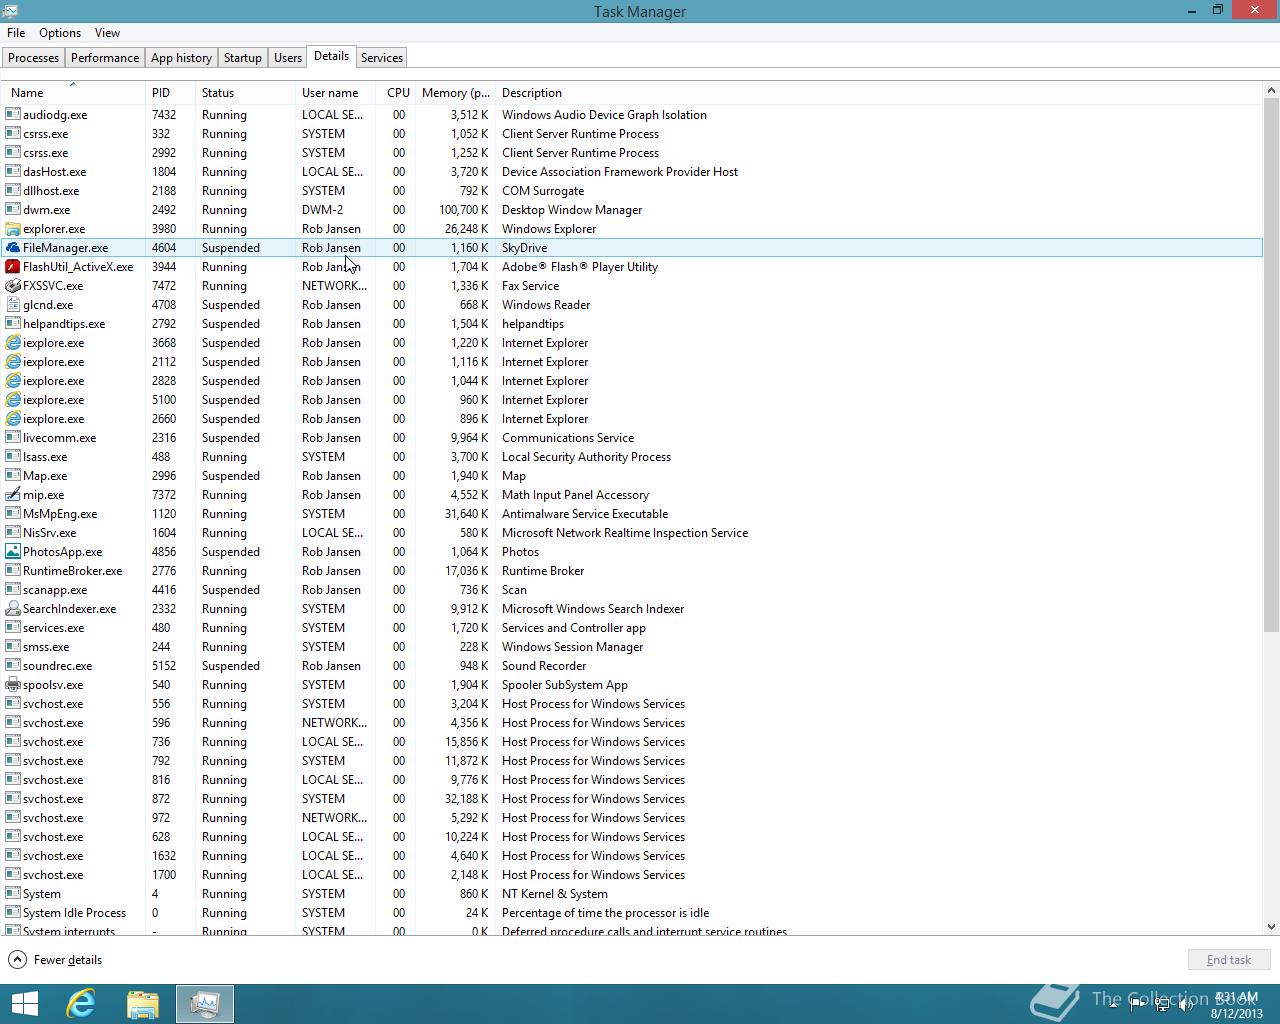Screen dimensions: 1280x1024
Task: Click the Desktop Window Manager description
Action: pyautogui.click(x=572, y=209)
